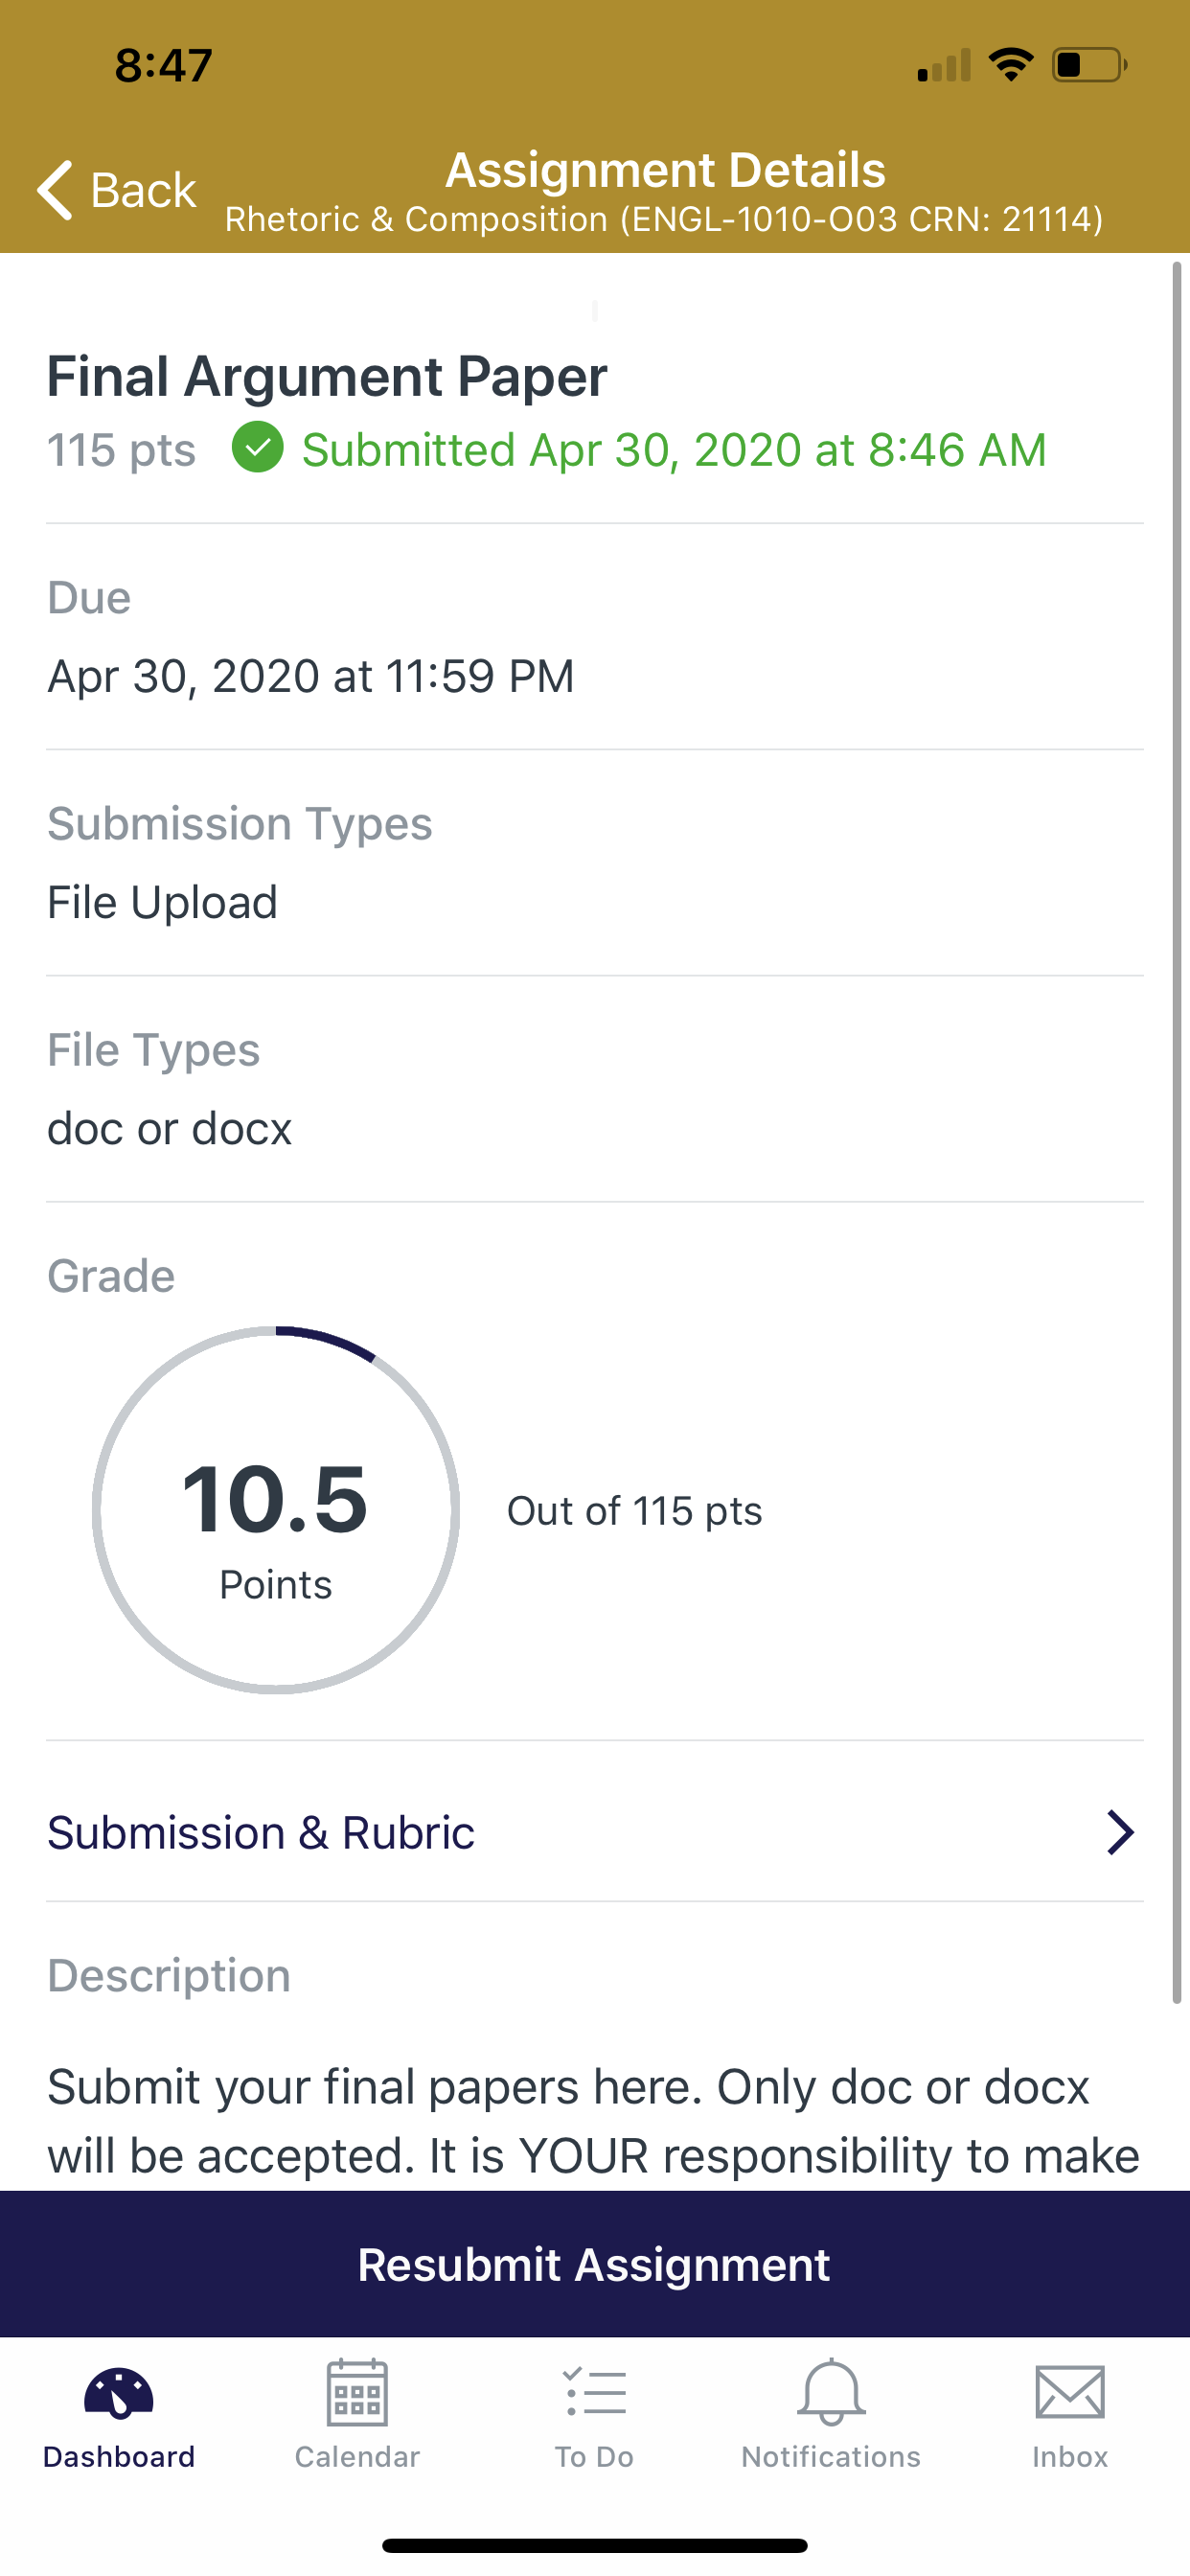Switch to the Notifications tab label

(831, 2456)
